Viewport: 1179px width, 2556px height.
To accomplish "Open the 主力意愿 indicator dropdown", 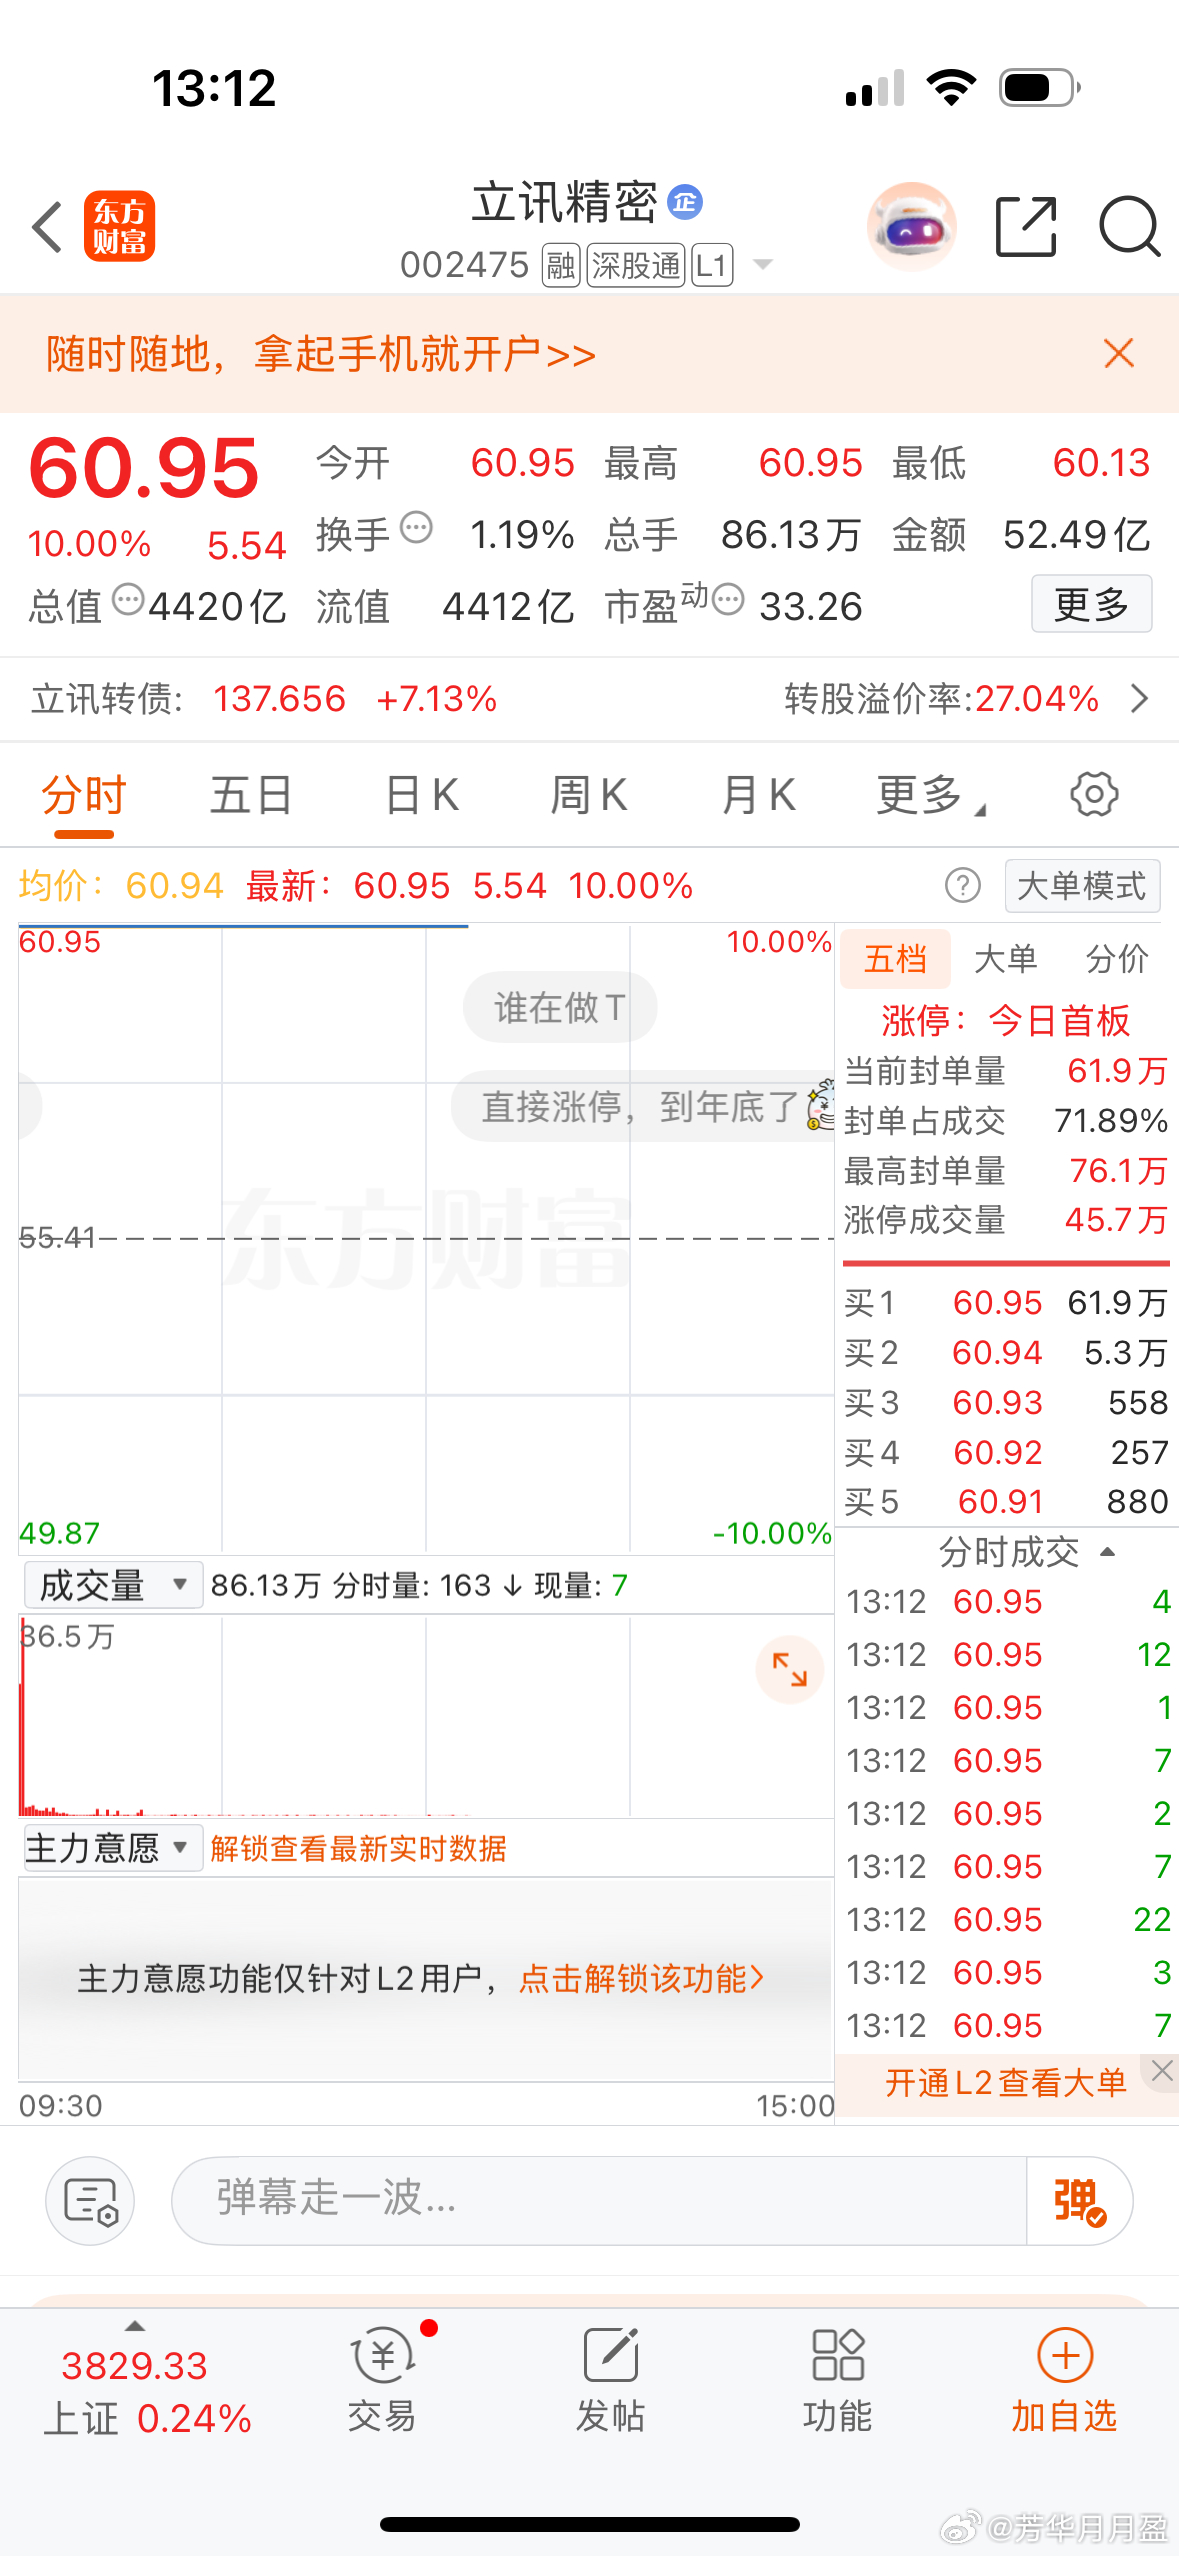I will [x=113, y=1848].
